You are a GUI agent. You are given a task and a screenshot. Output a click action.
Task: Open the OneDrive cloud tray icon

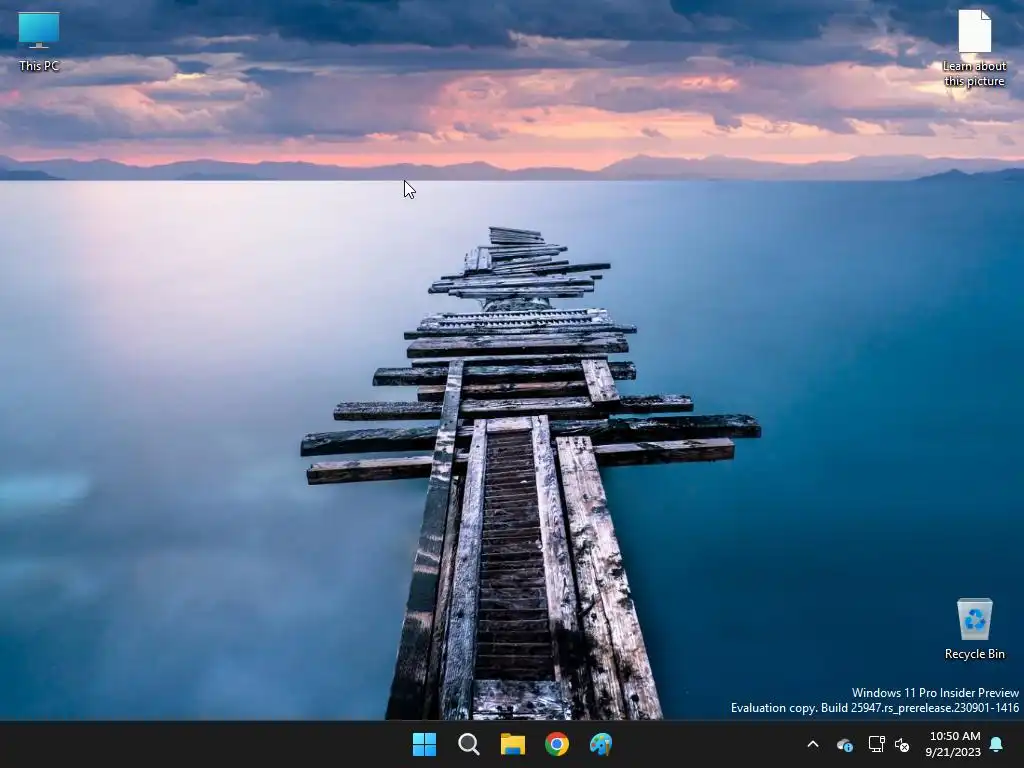(x=845, y=744)
